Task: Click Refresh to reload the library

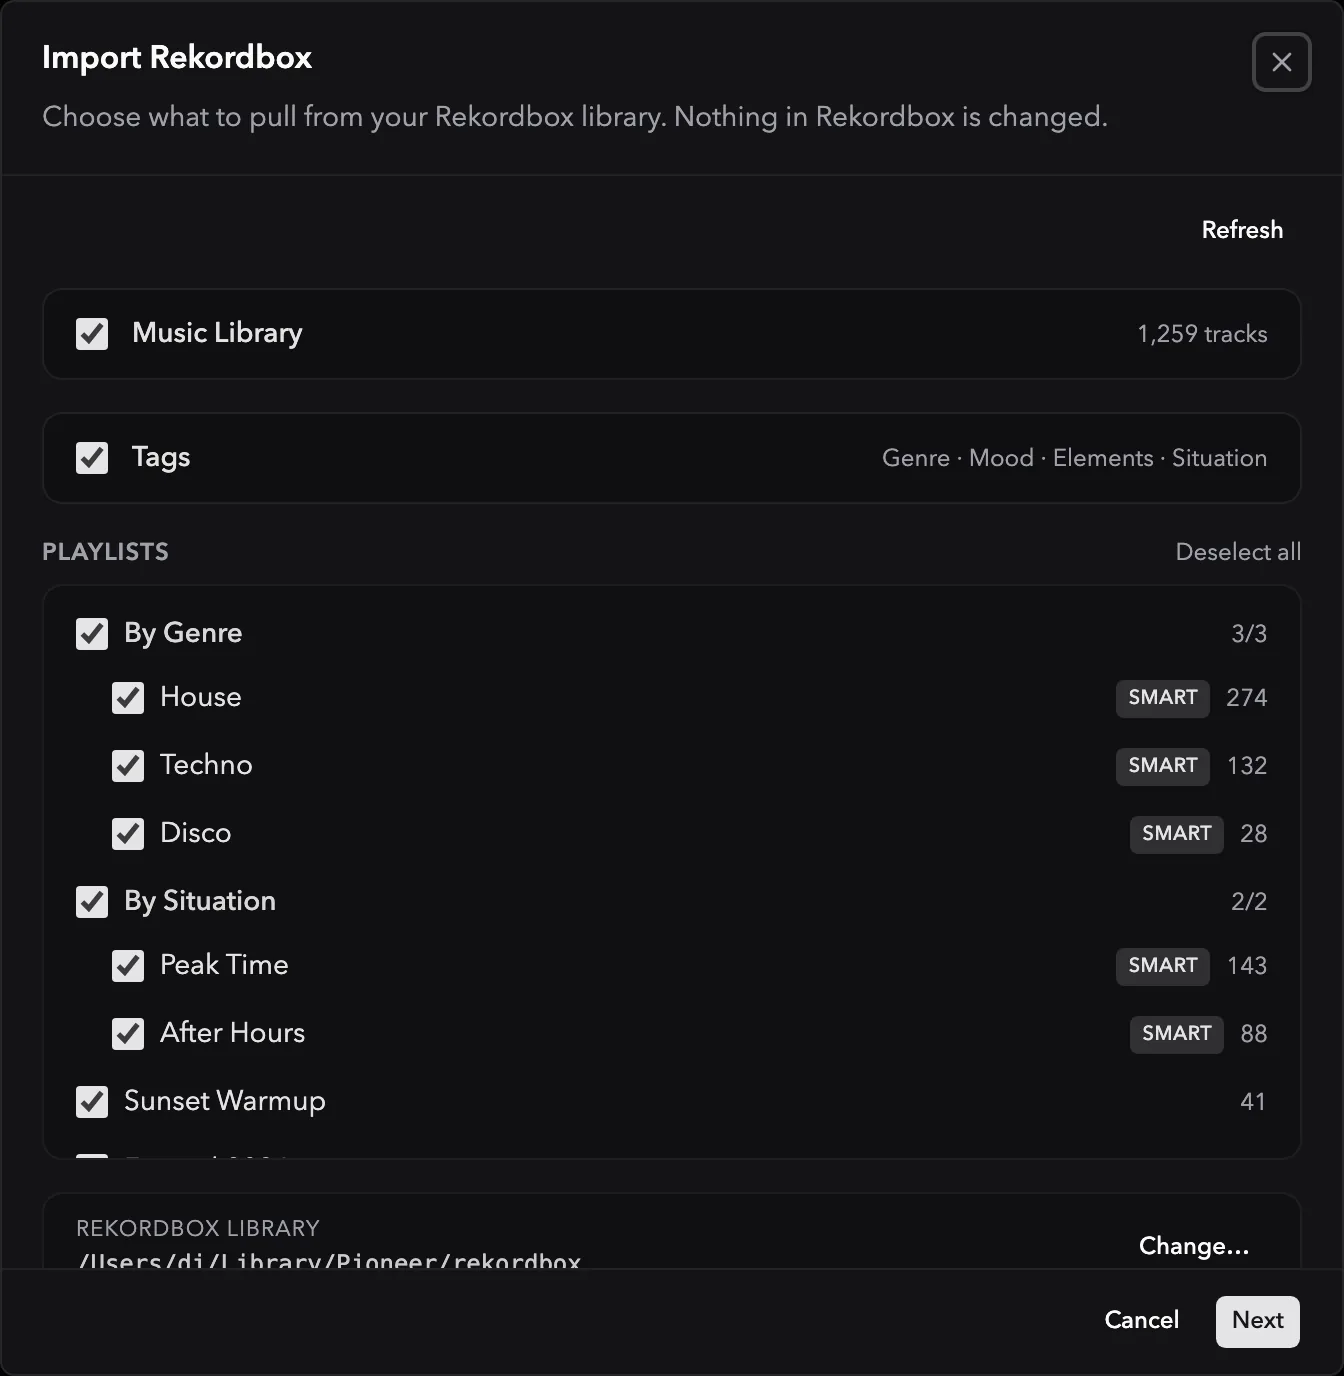Action: click(x=1242, y=230)
